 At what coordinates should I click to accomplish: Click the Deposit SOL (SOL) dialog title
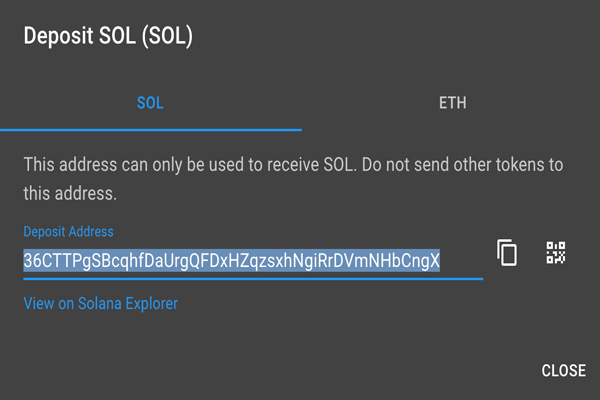point(107,38)
